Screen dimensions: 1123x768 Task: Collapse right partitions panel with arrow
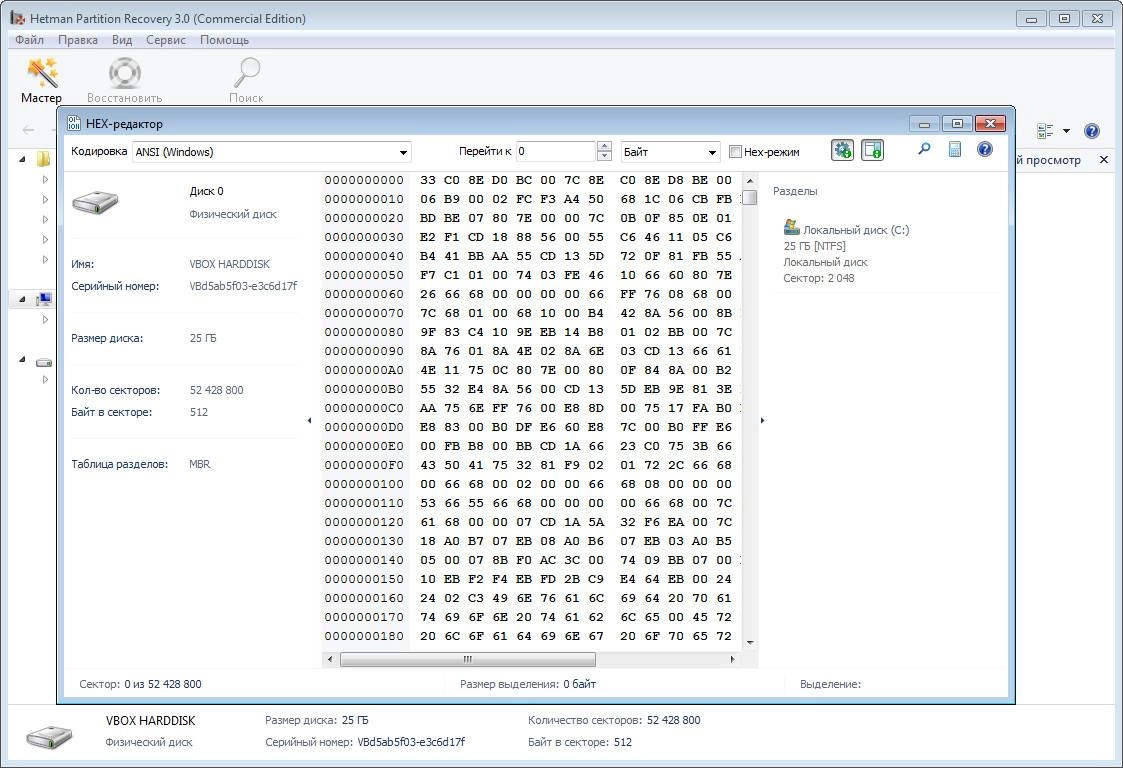tap(762, 421)
